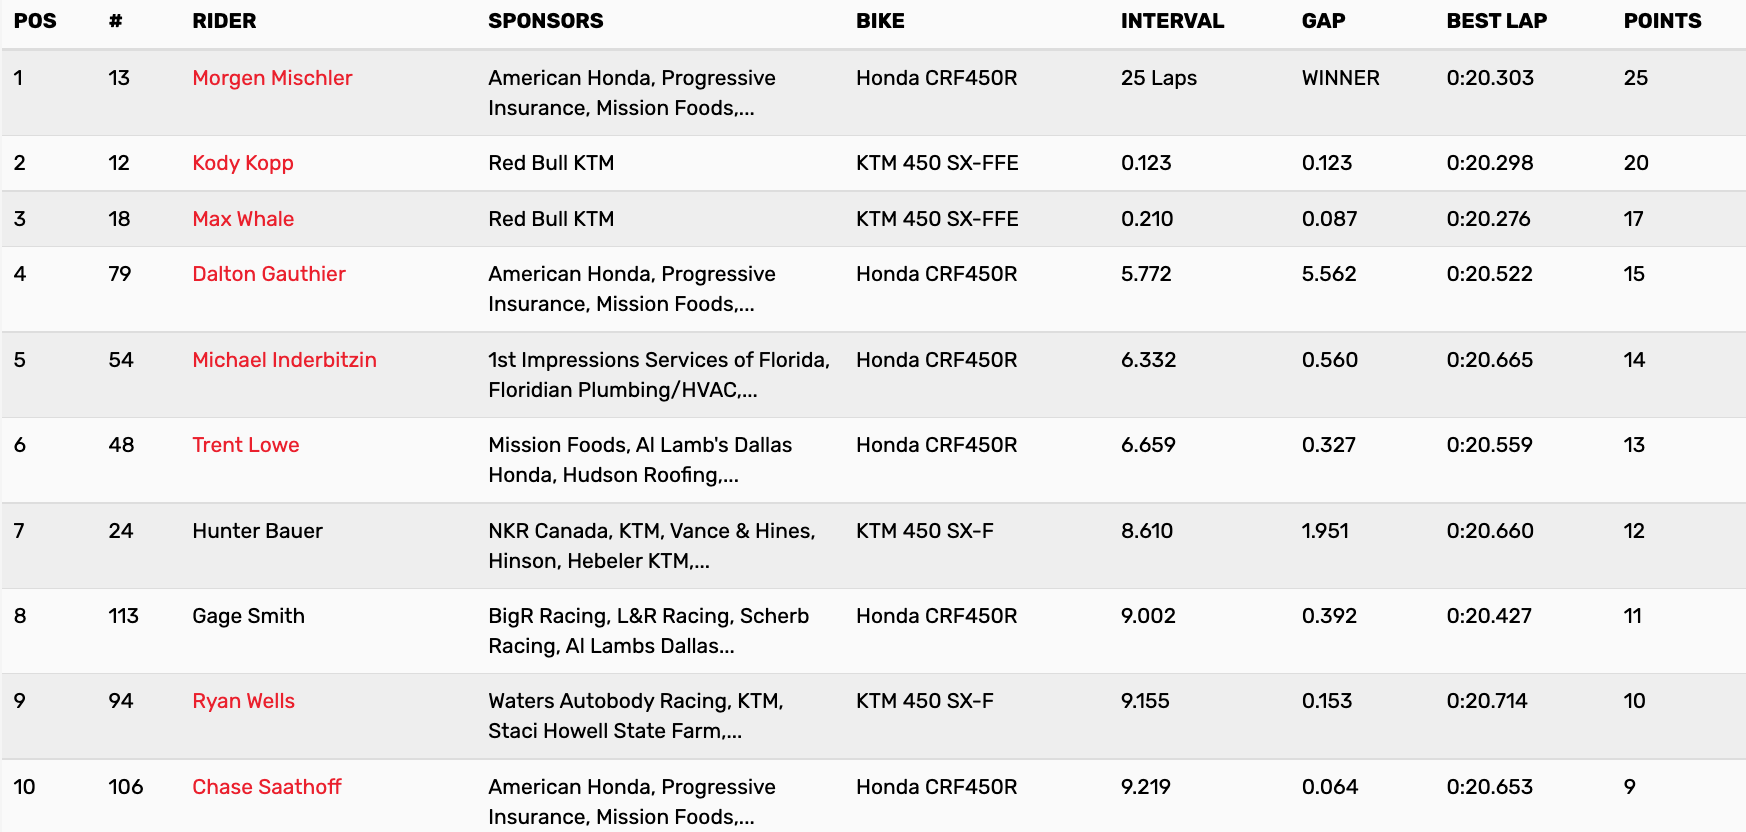Select the Dalton Gauthier link
The image size is (1746, 832).
(269, 274)
